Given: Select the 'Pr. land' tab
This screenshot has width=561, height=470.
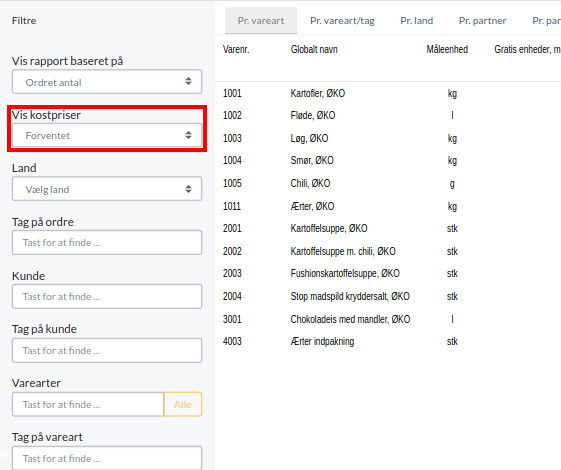Looking at the screenshot, I should [x=416, y=21].
